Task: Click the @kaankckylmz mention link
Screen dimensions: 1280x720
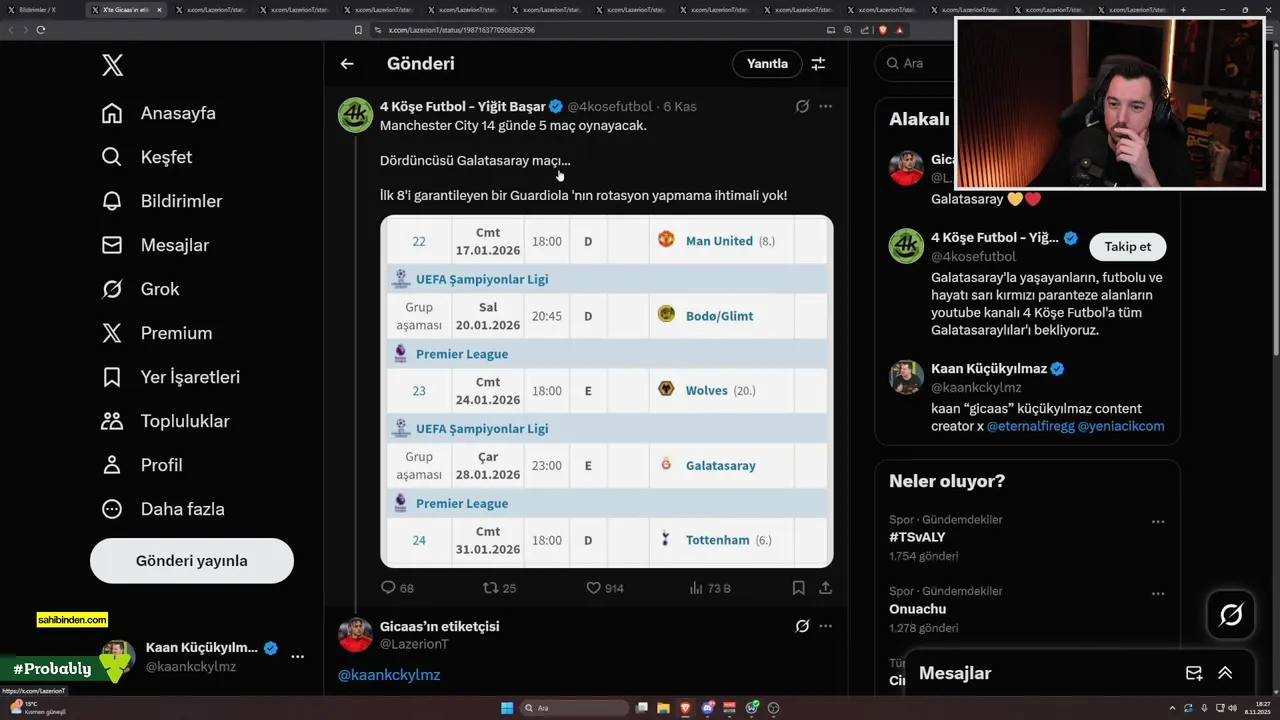Action: pyautogui.click(x=389, y=675)
